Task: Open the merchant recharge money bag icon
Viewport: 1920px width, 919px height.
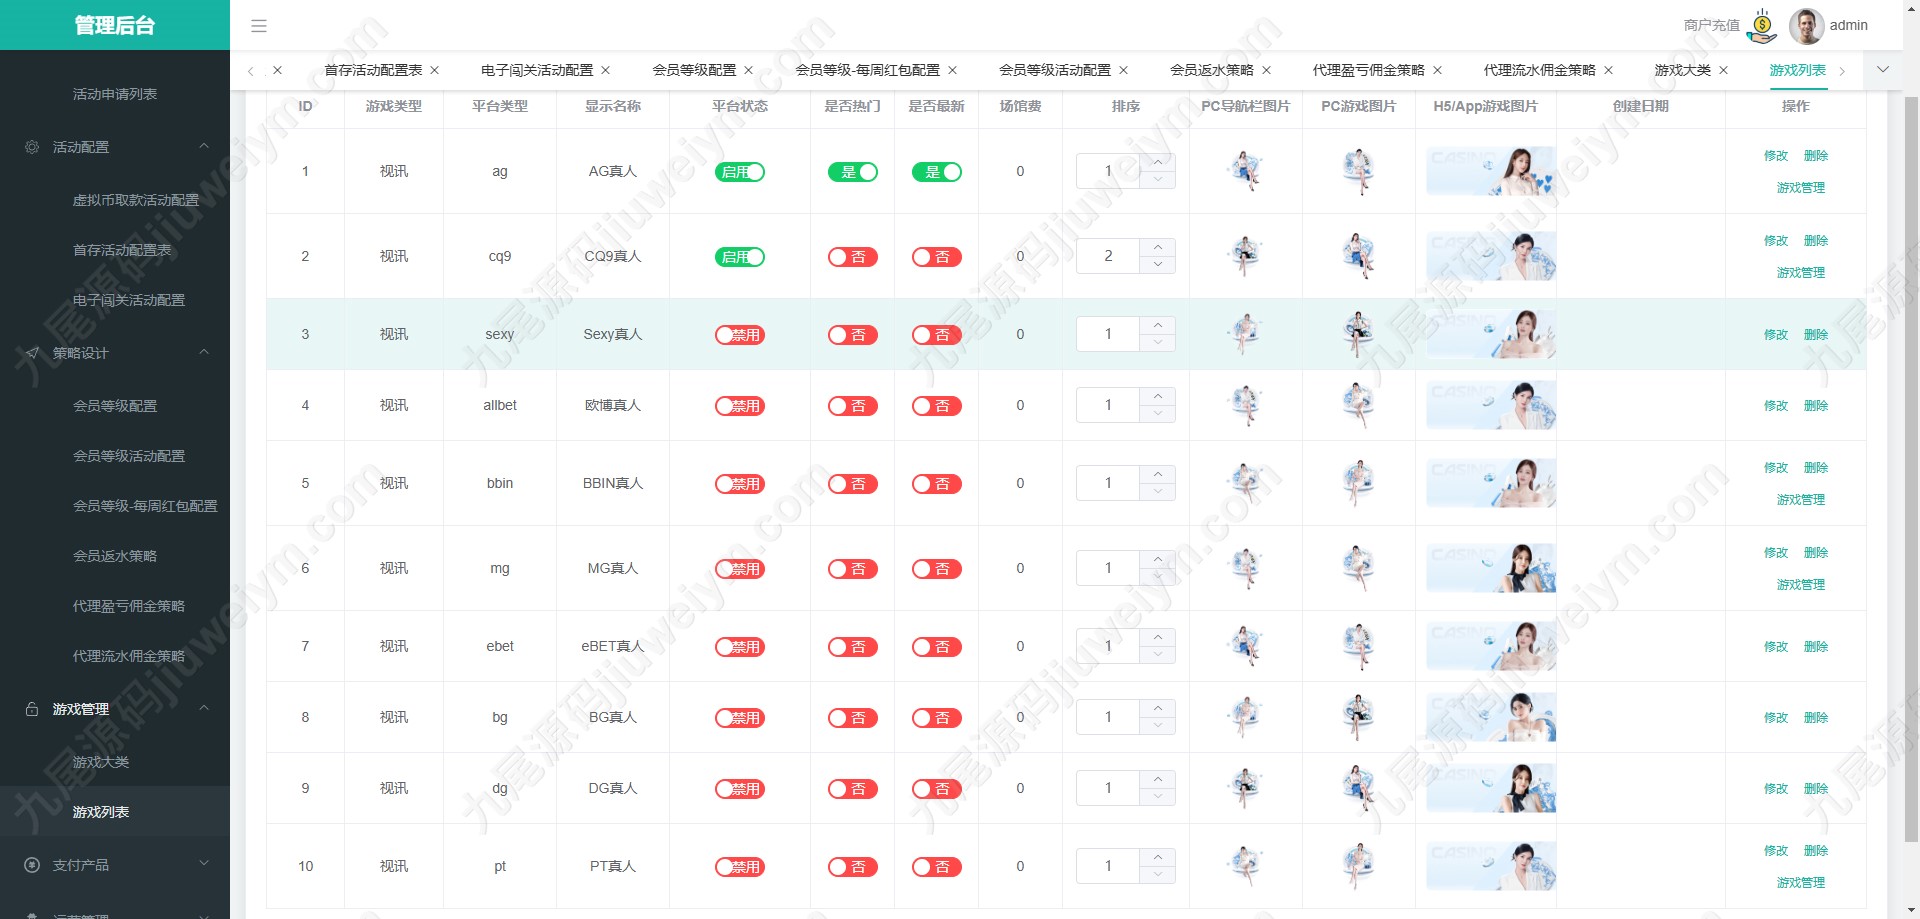Action: (1762, 26)
